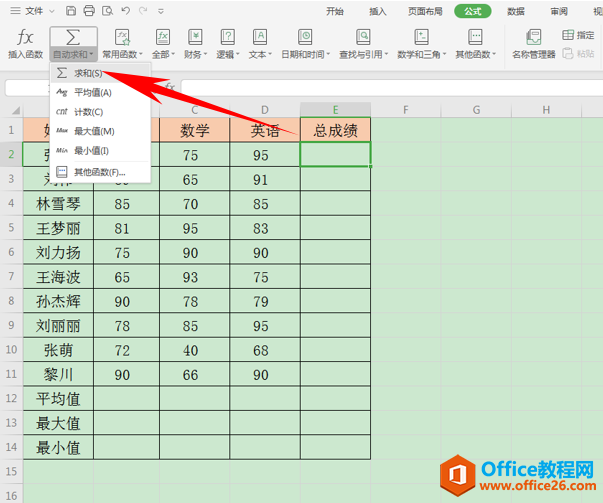
Task: Click the 总成绩 header cell
Action: coord(335,130)
